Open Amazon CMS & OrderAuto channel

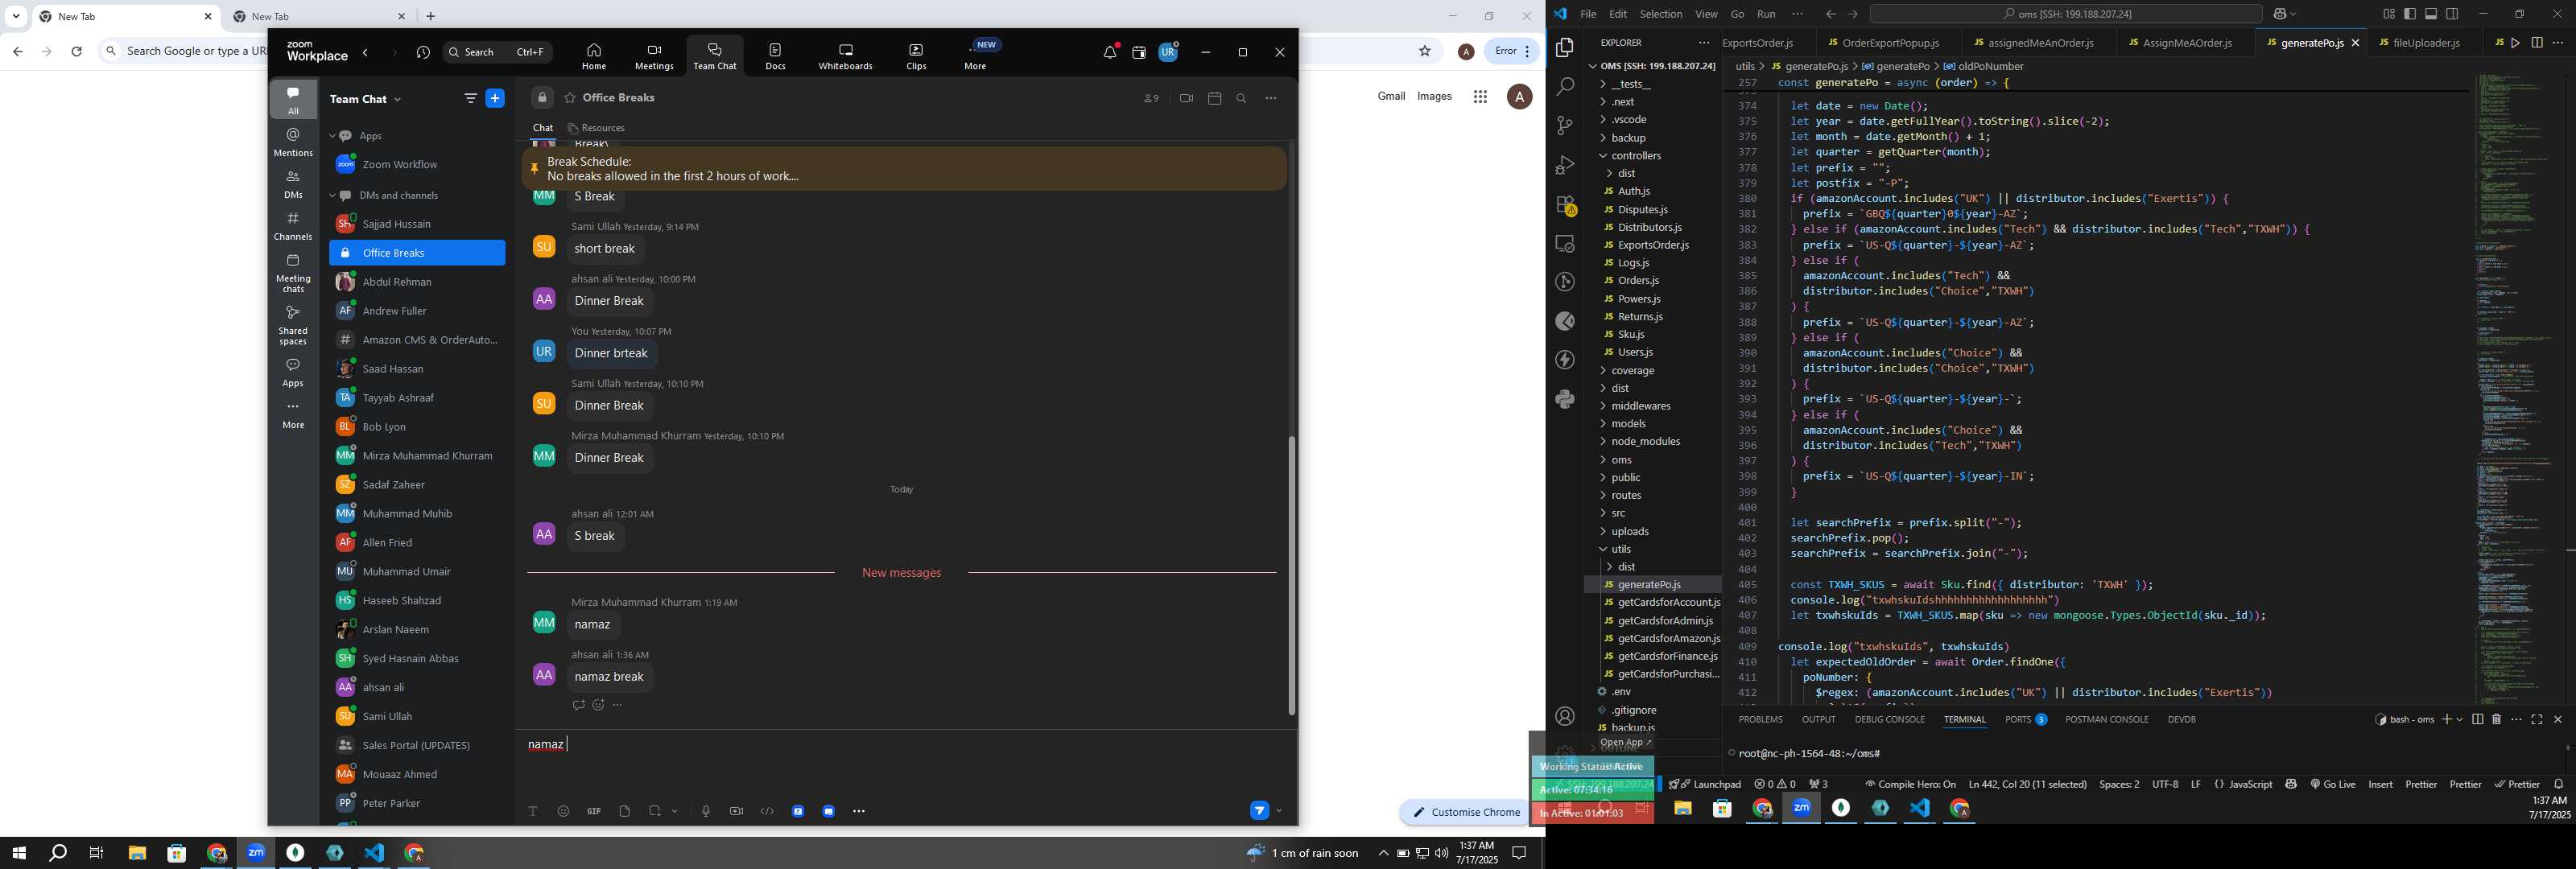click(x=417, y=340)
